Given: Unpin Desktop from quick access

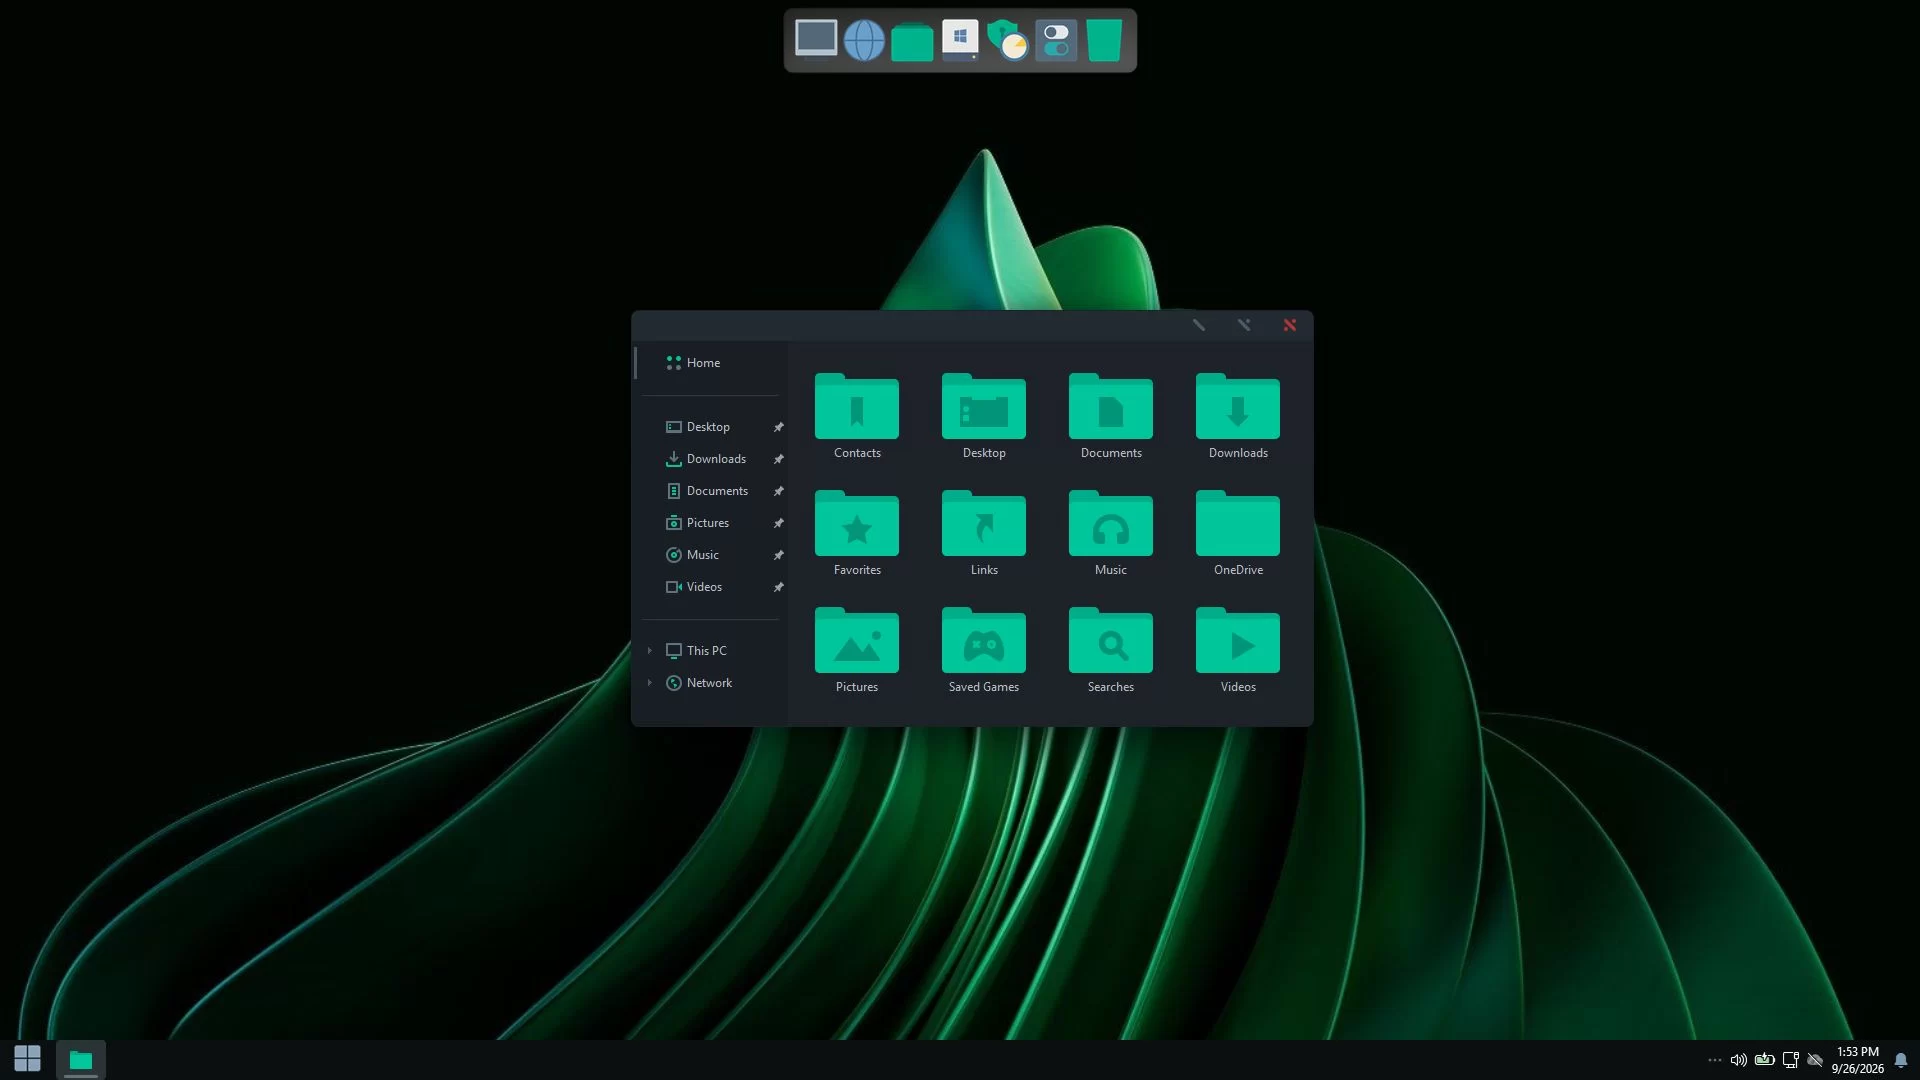Looking at the screenshot, I should (778, 427).
